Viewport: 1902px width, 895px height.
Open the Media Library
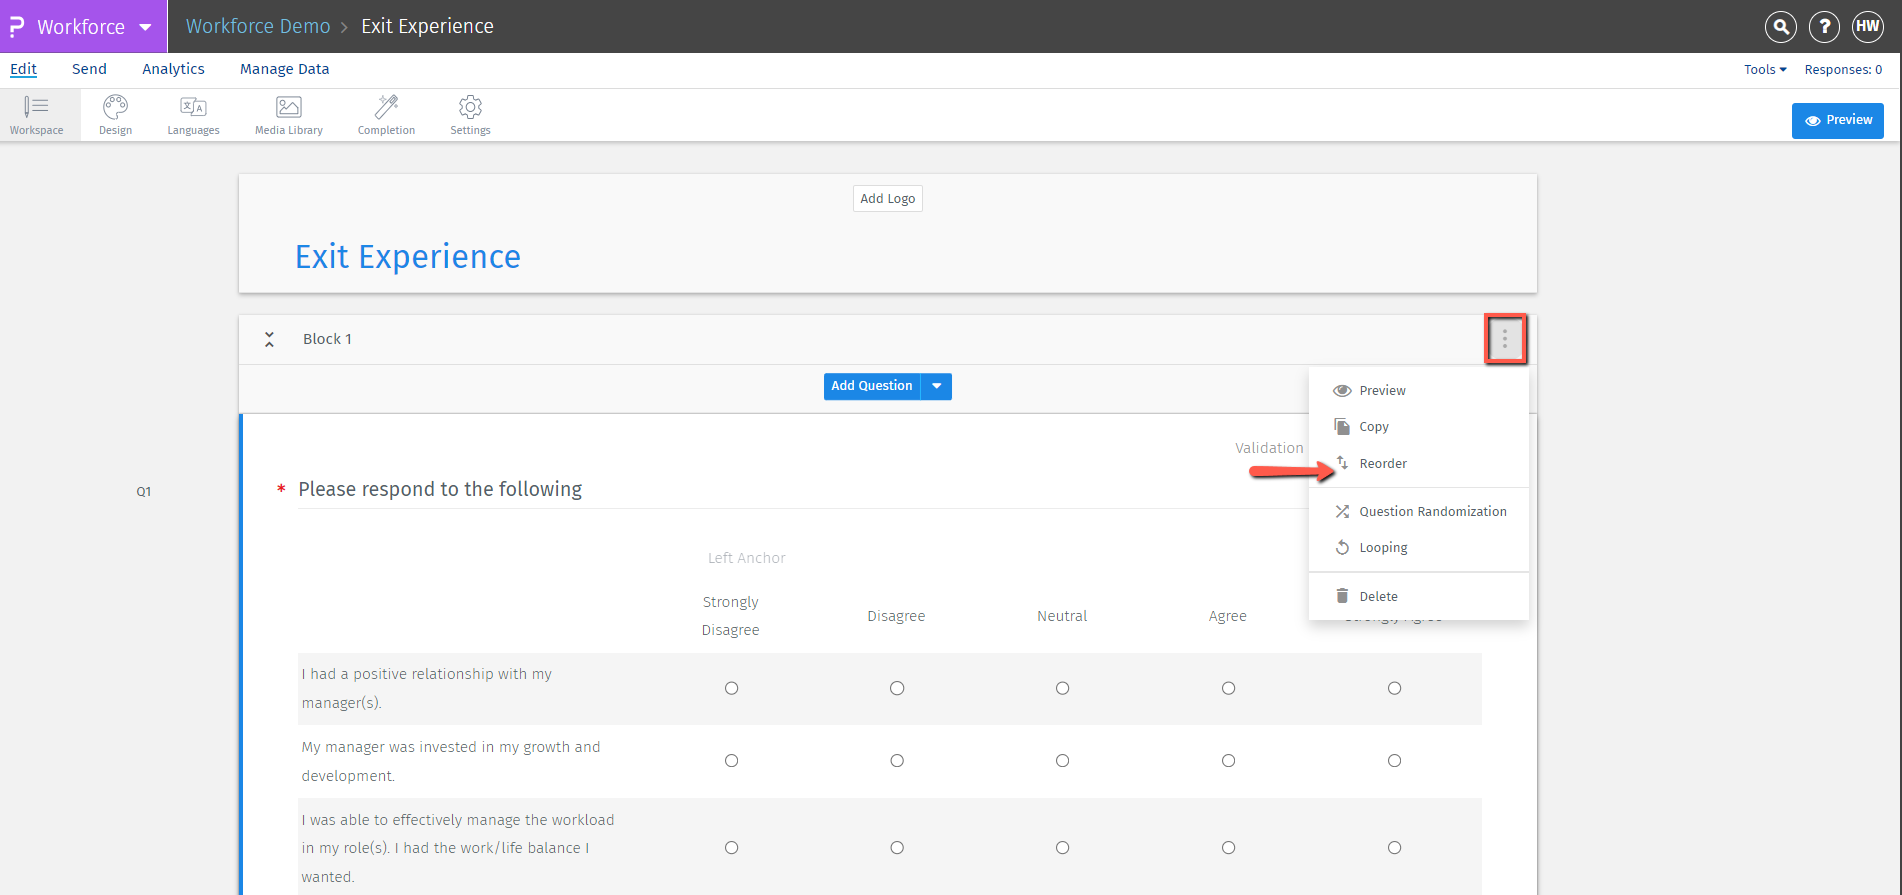click(288, 115)
